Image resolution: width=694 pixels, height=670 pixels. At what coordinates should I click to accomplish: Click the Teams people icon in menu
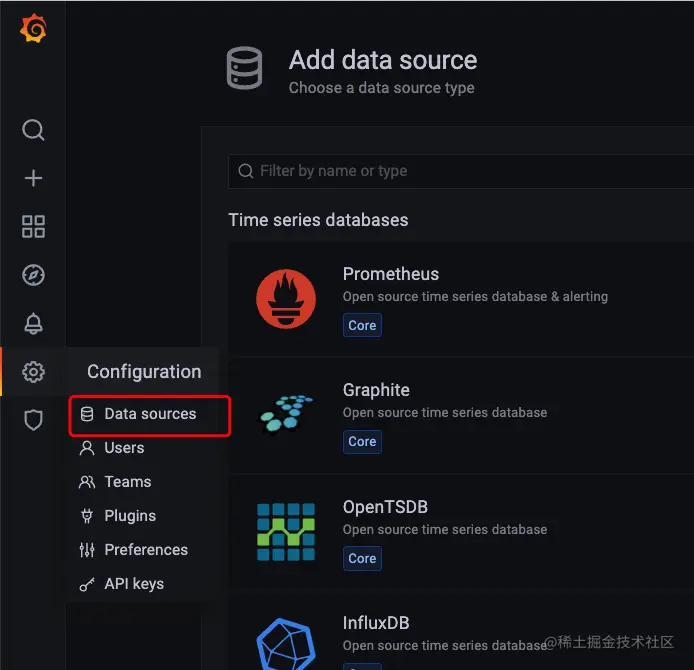(x=87, y=482)
